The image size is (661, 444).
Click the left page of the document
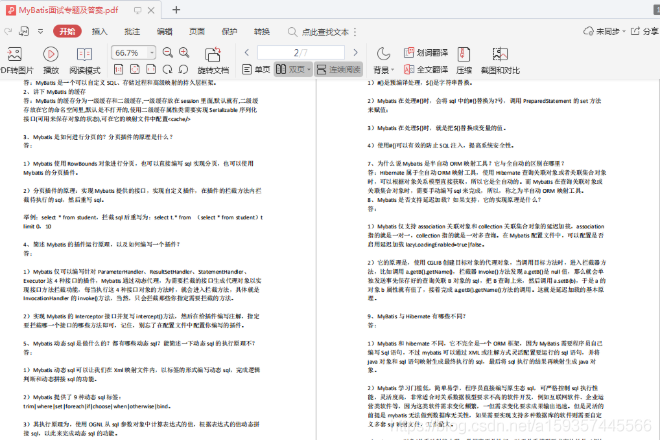[157, 260]
